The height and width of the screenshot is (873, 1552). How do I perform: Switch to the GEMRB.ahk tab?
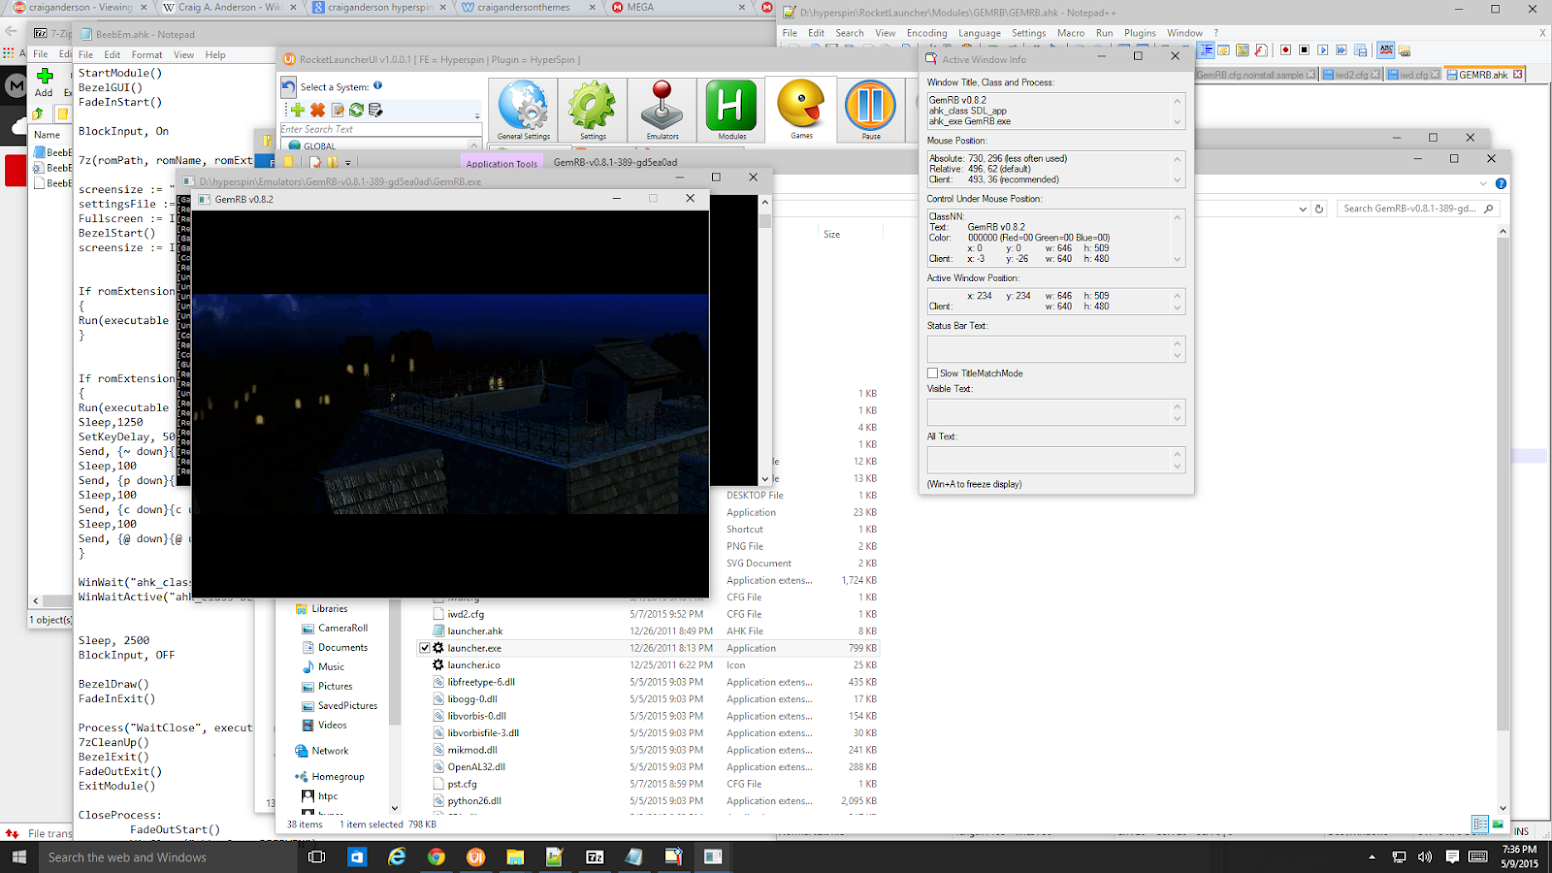tap(1483, 75)
